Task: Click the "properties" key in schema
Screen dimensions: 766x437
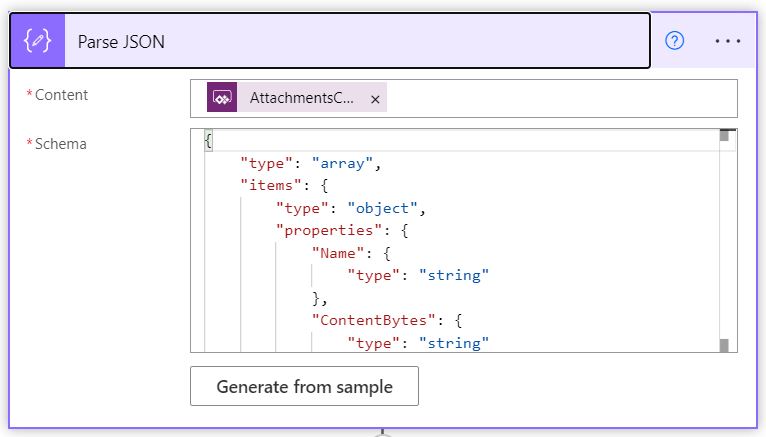Action: tap(329, 230)
